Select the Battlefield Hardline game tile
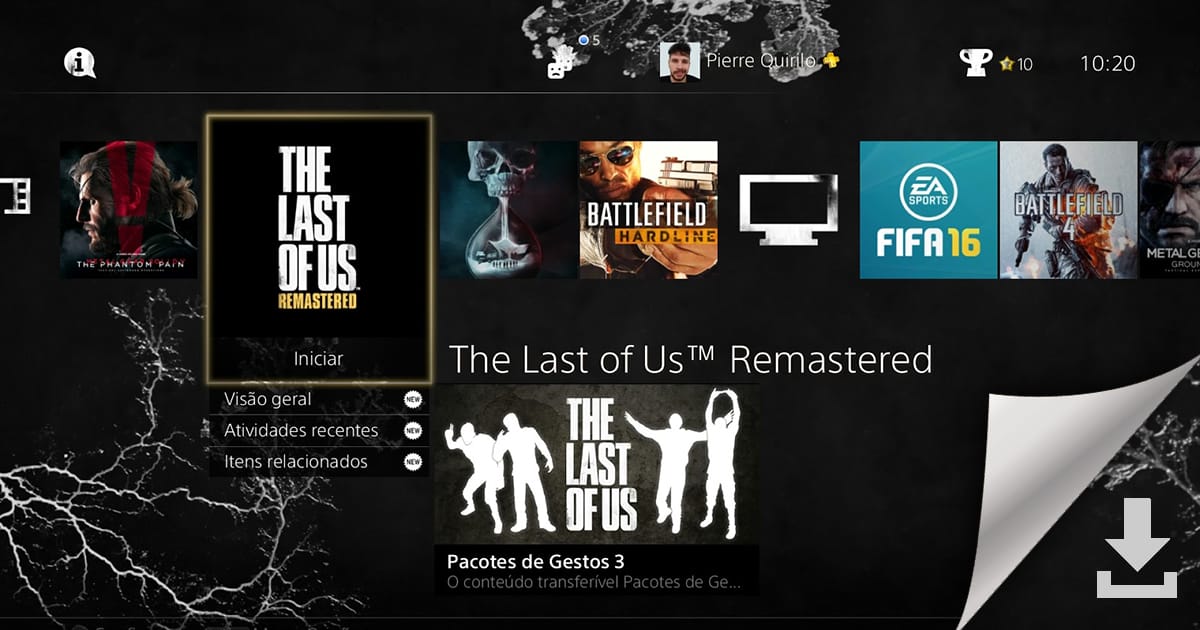The width and height of the screenshot is (1200, 630). pos(648,210)
